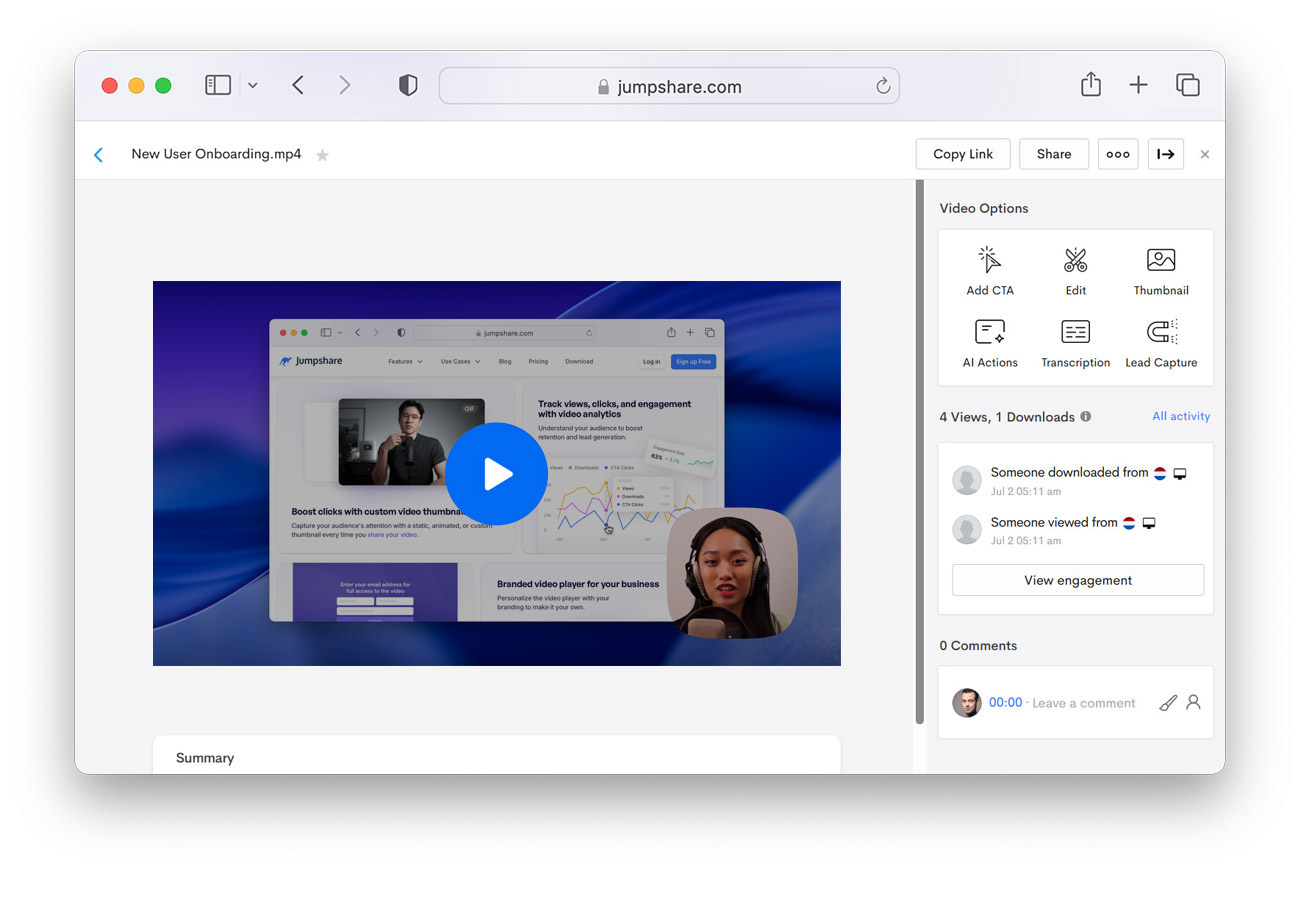Click the Safari privacy shield icon
The image size is (1300, 915).
408,86
